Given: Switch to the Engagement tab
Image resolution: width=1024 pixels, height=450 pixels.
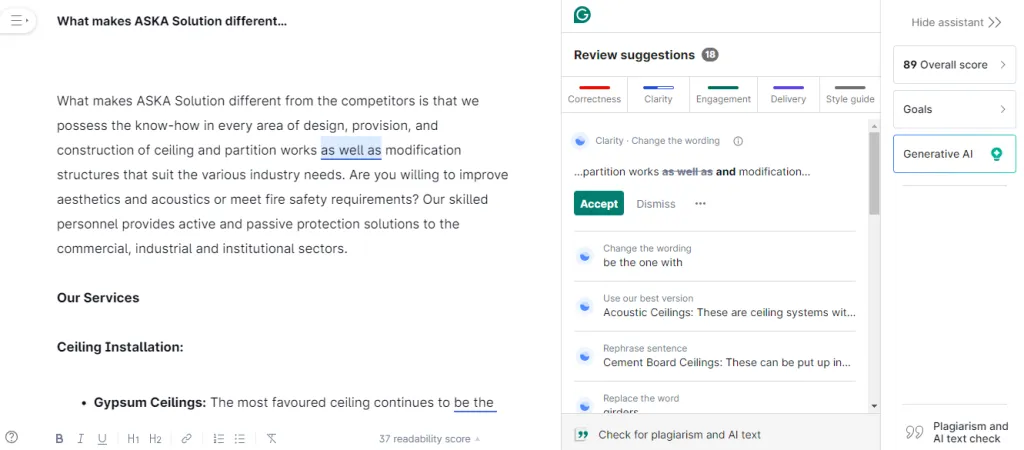Looking at the screenshot, I should click(723, 93).
